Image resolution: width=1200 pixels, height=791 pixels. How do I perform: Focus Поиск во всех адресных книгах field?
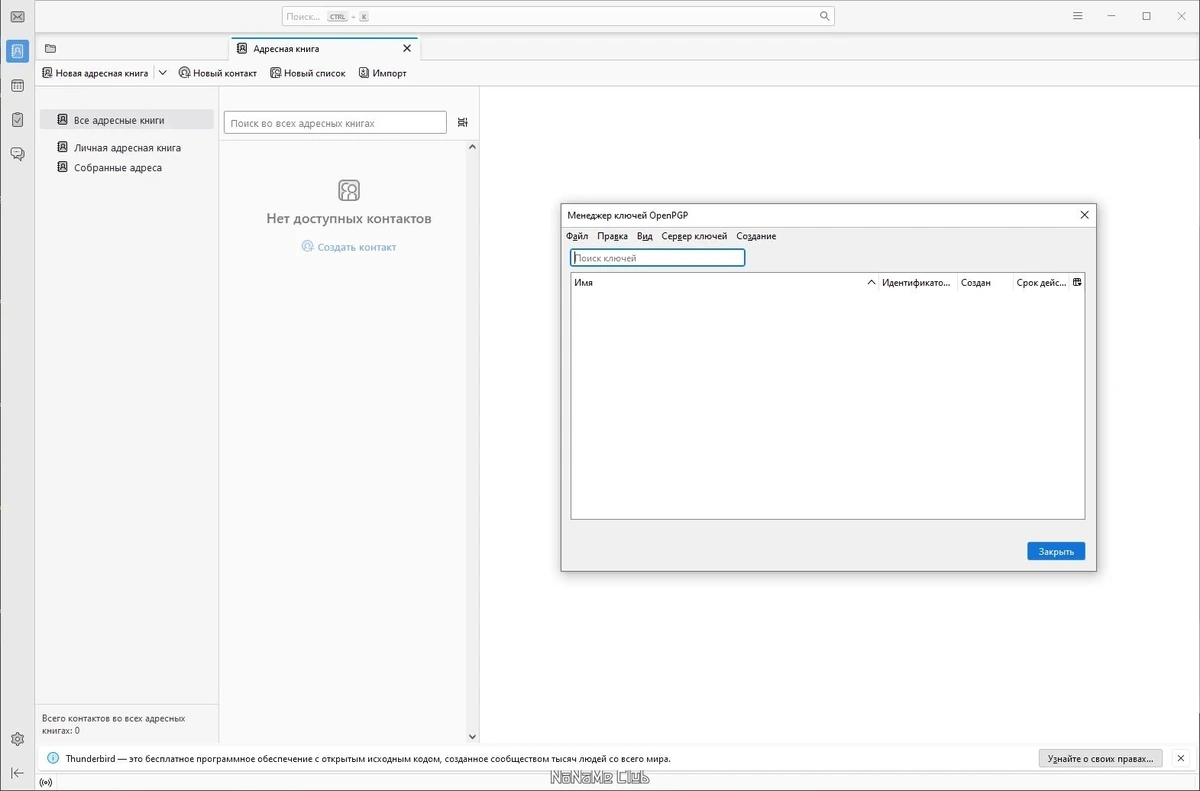coord(335,122)
